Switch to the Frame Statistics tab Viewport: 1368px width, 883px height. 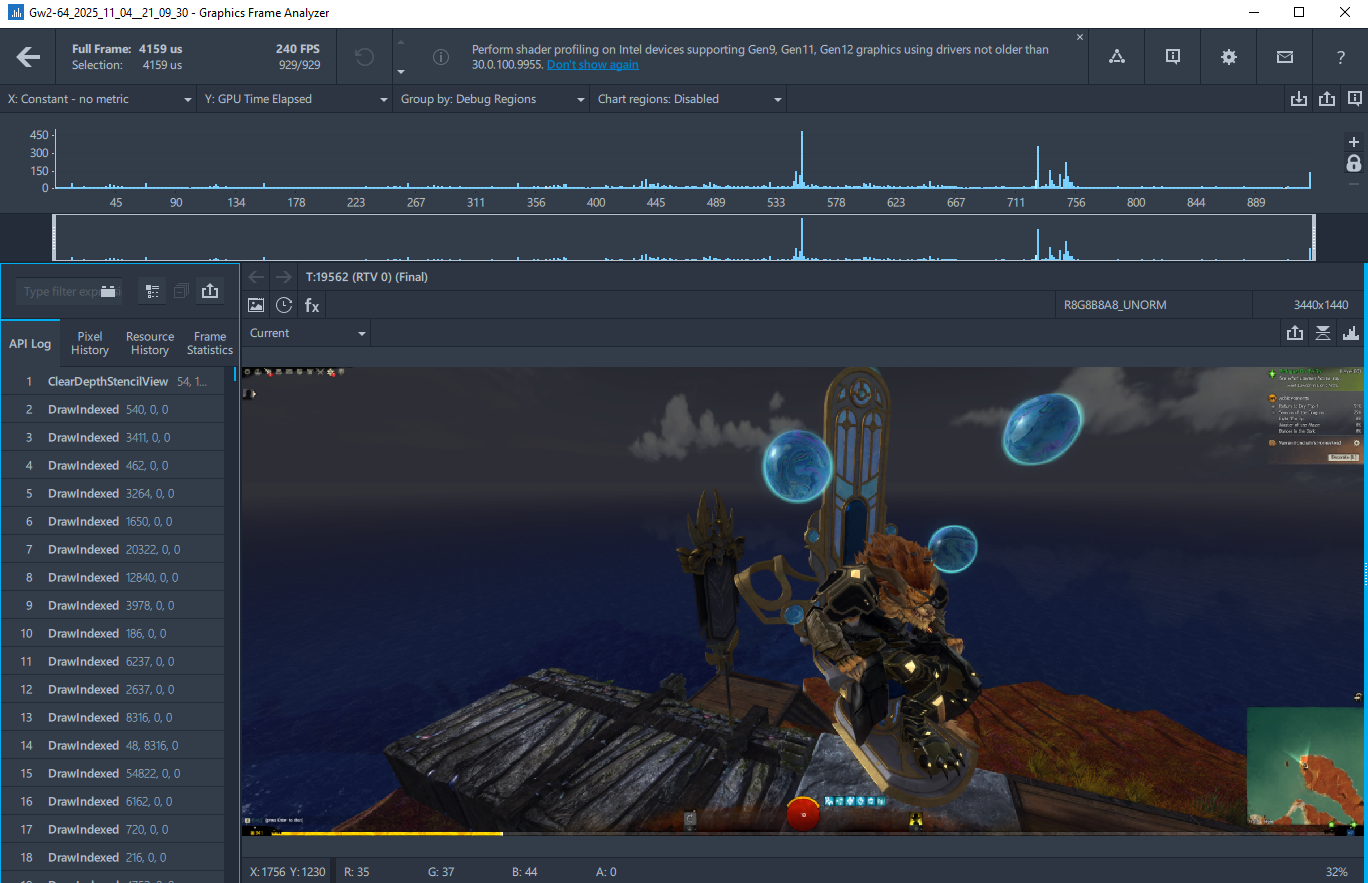click(210, 343)
